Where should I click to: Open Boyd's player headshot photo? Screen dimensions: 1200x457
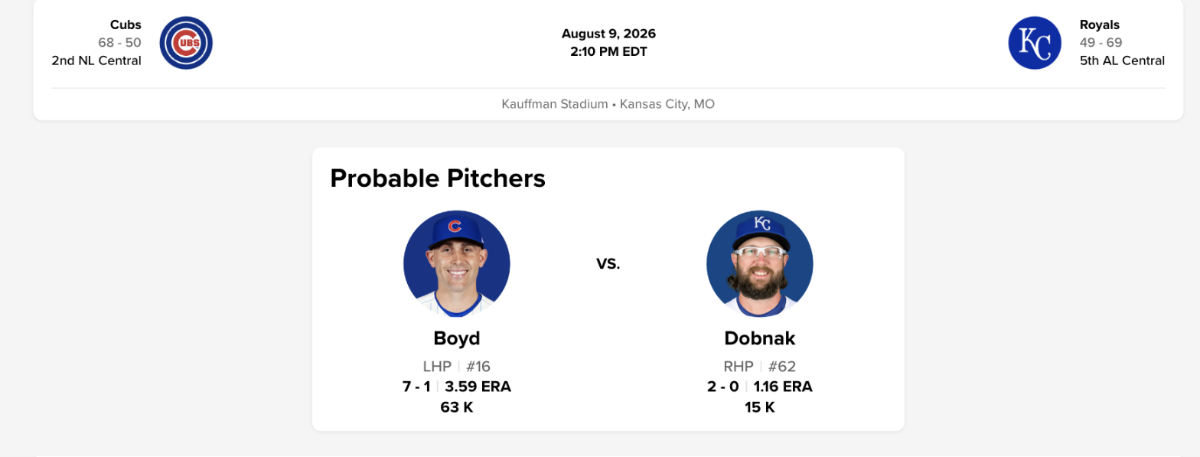pyautogui.click(x=457, y=264)
